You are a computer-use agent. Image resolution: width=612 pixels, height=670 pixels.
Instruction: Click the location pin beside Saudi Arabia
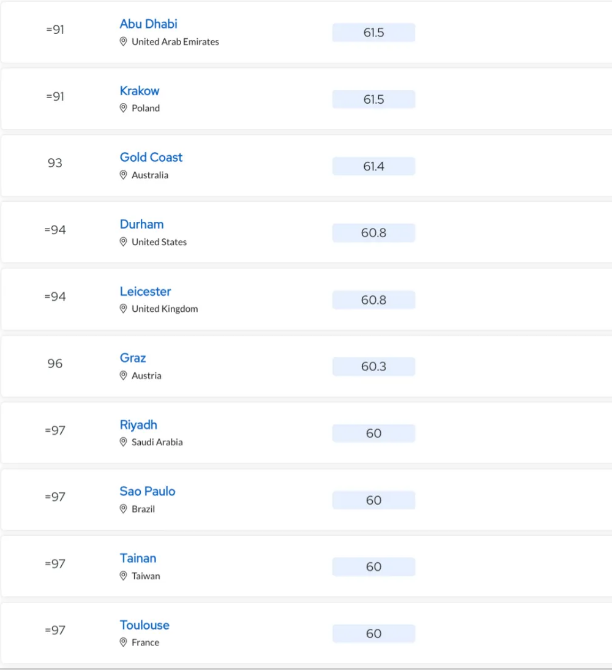(x=123, y=442)
